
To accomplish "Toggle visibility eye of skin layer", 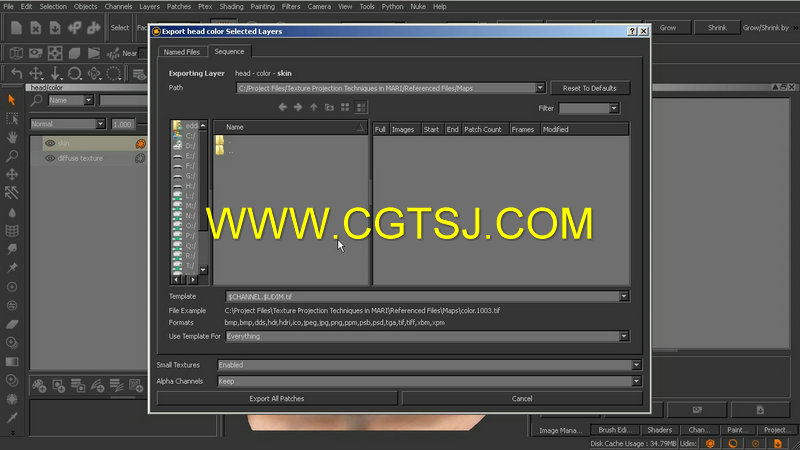I will coord(50,143).
